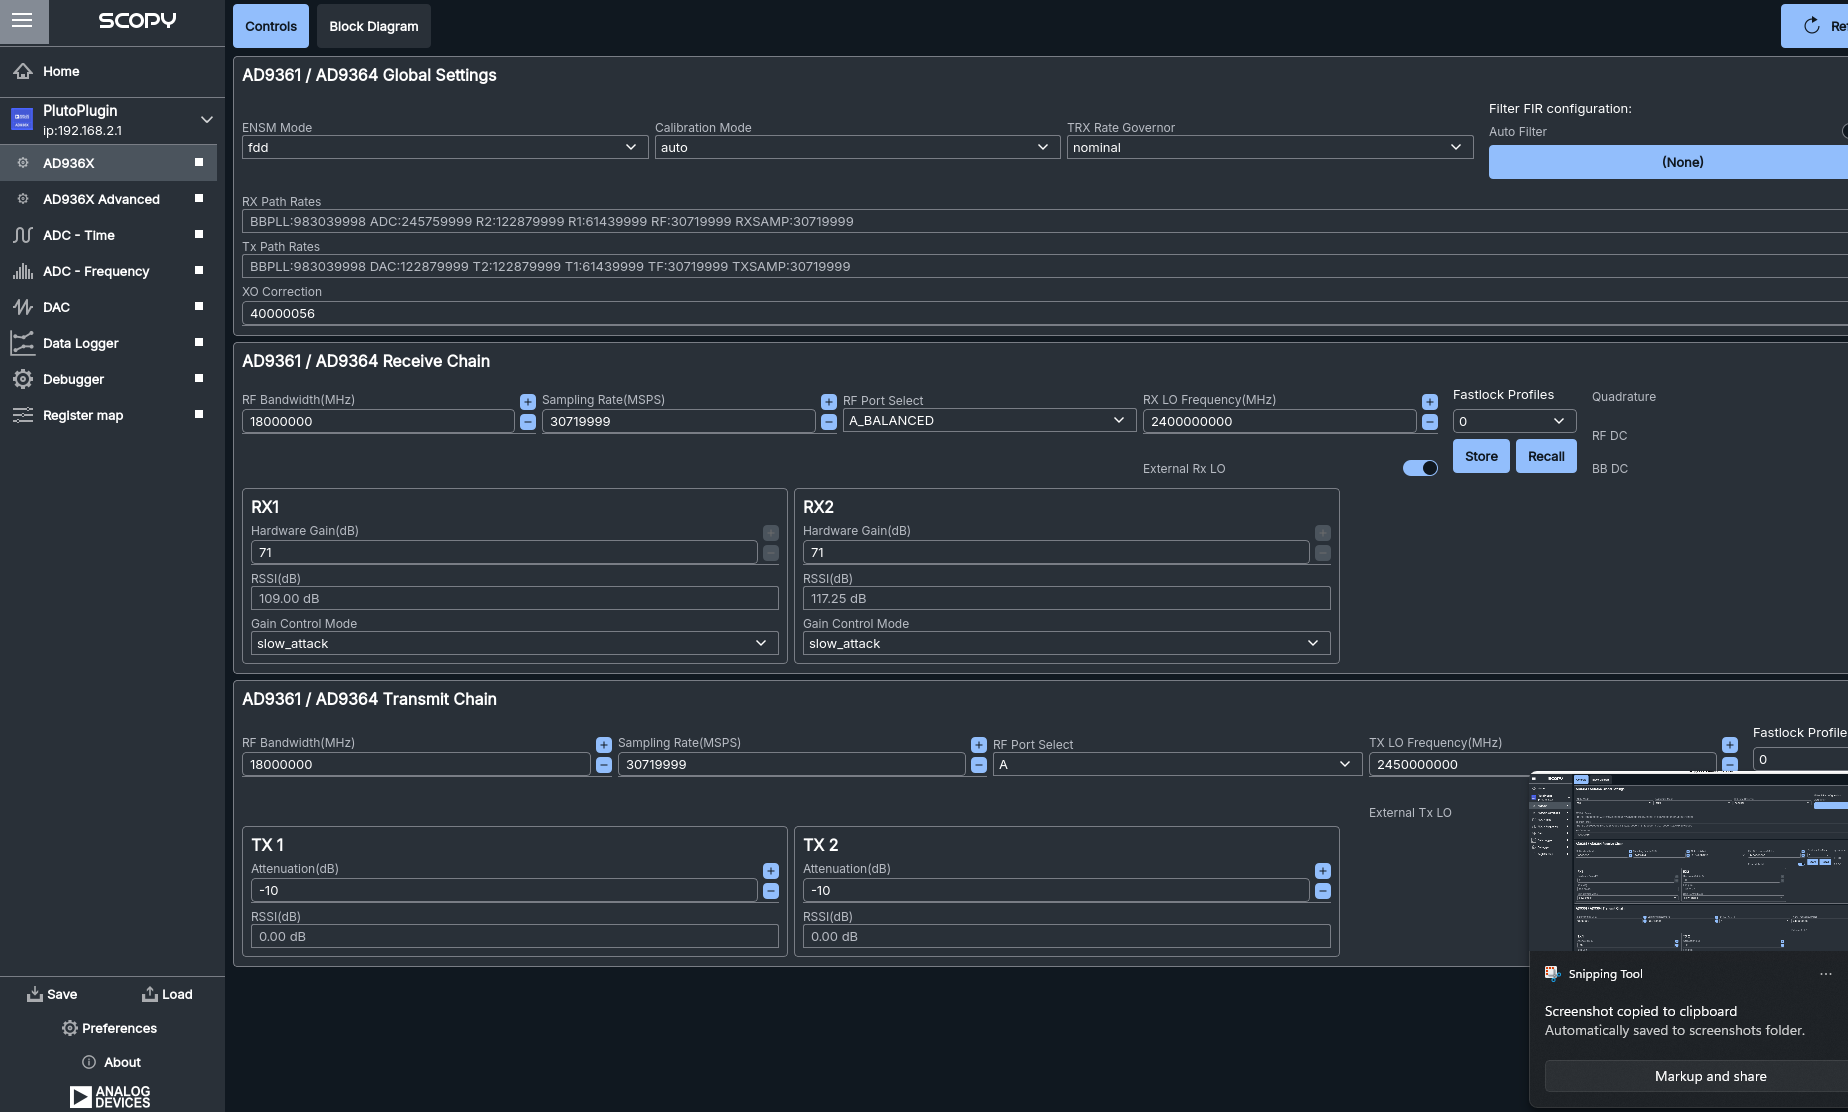Viewport: 1848px width, 1112px height.
Task: Open Receive Fastlock Profiles dropdown
Action: pos(1514,421)
